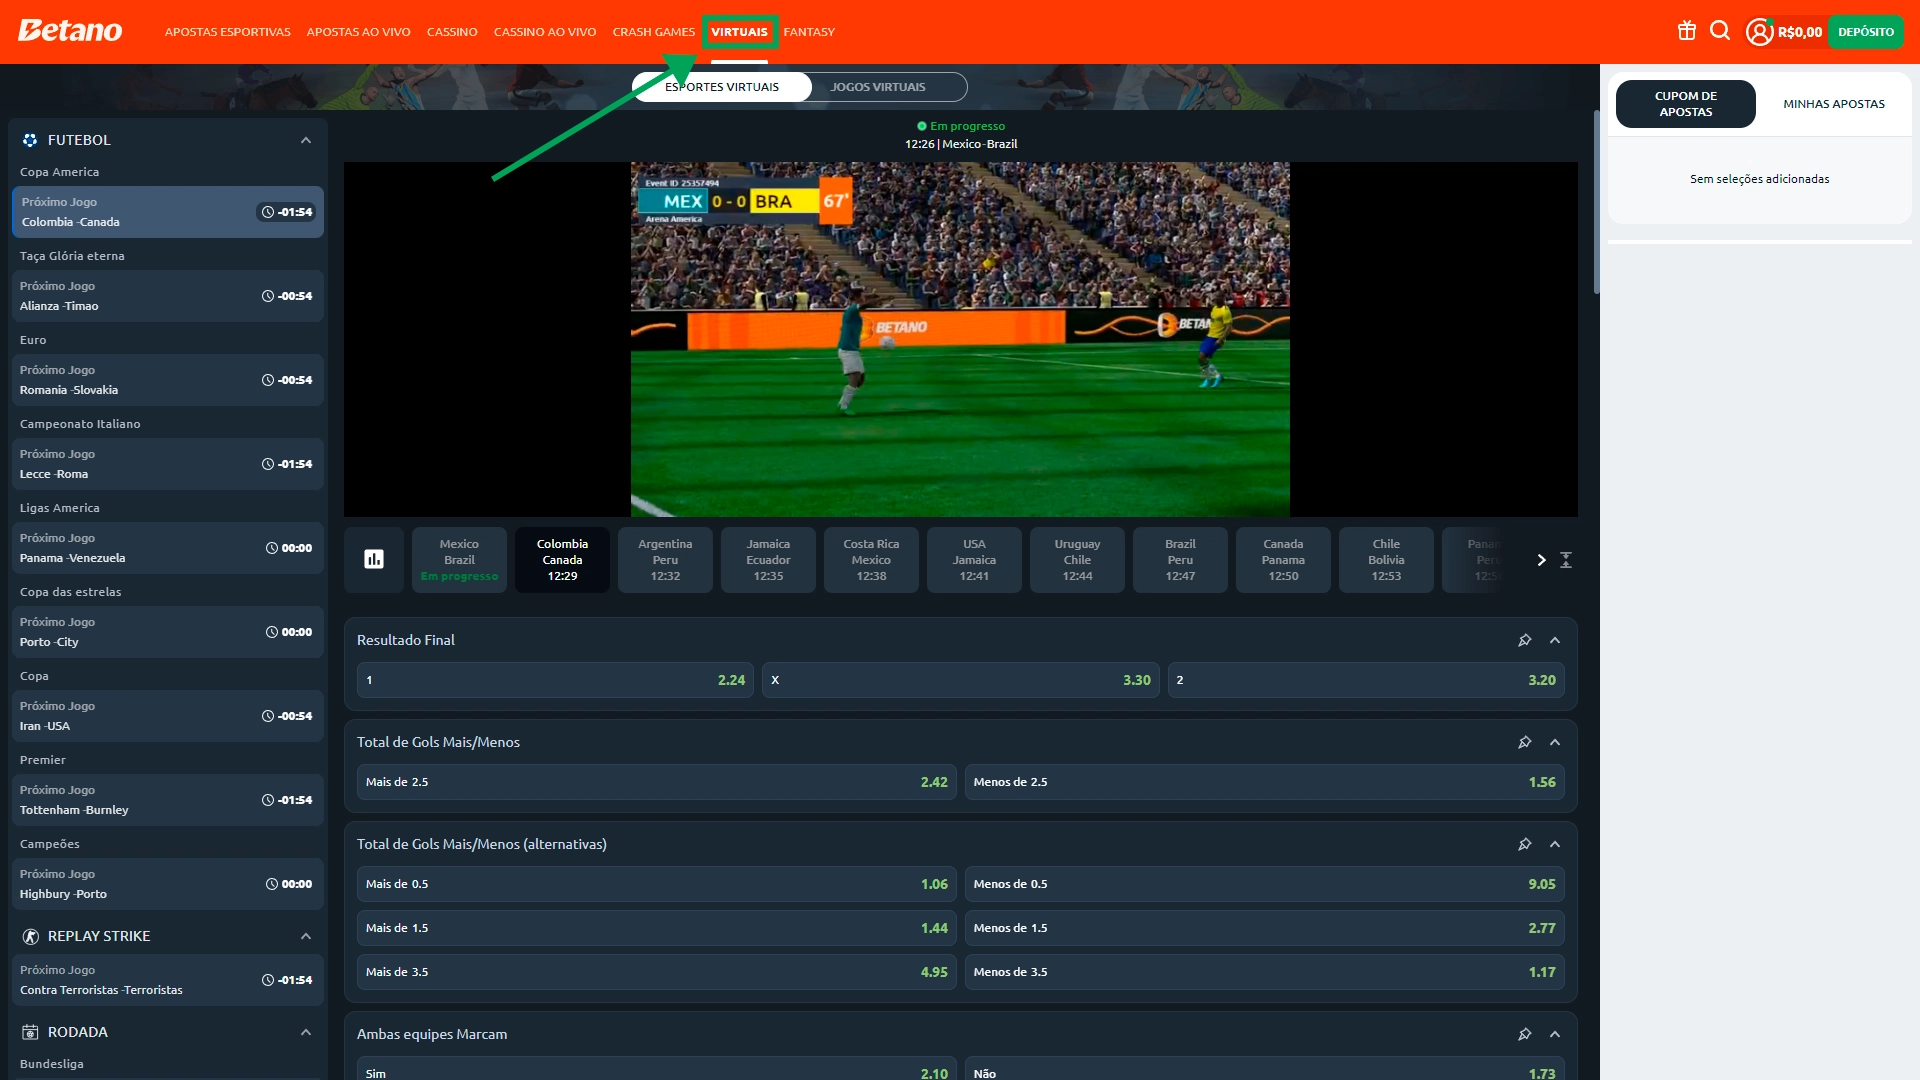Click the Depósito button
The height and width of the screenshot is (1080, 1920).
click(x=1866, y=32)
